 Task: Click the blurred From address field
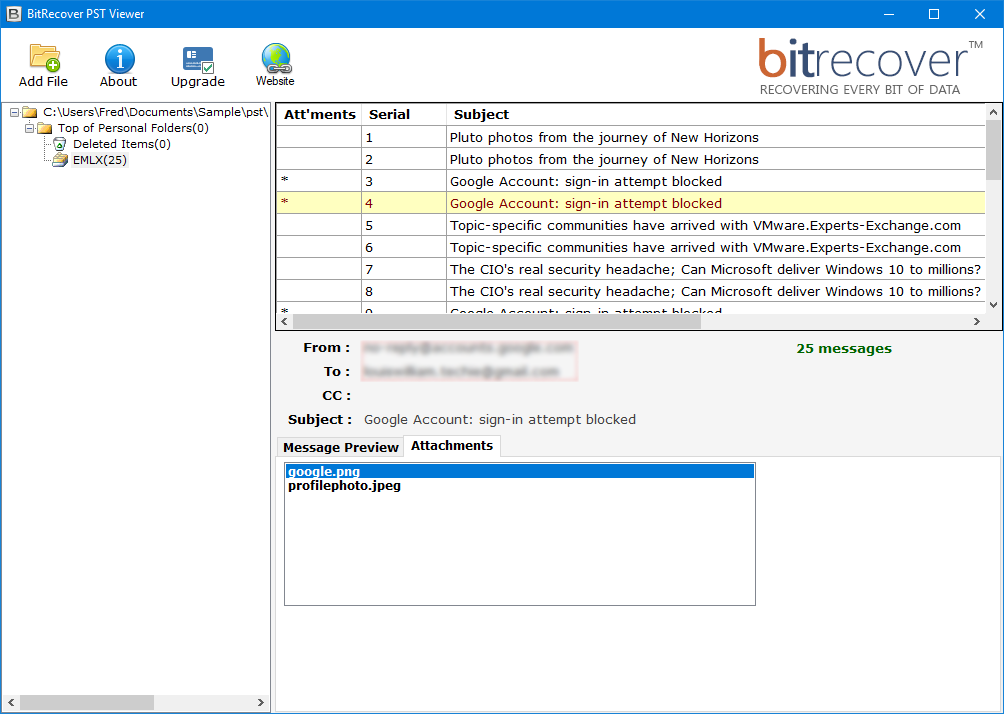coord(469,348)
